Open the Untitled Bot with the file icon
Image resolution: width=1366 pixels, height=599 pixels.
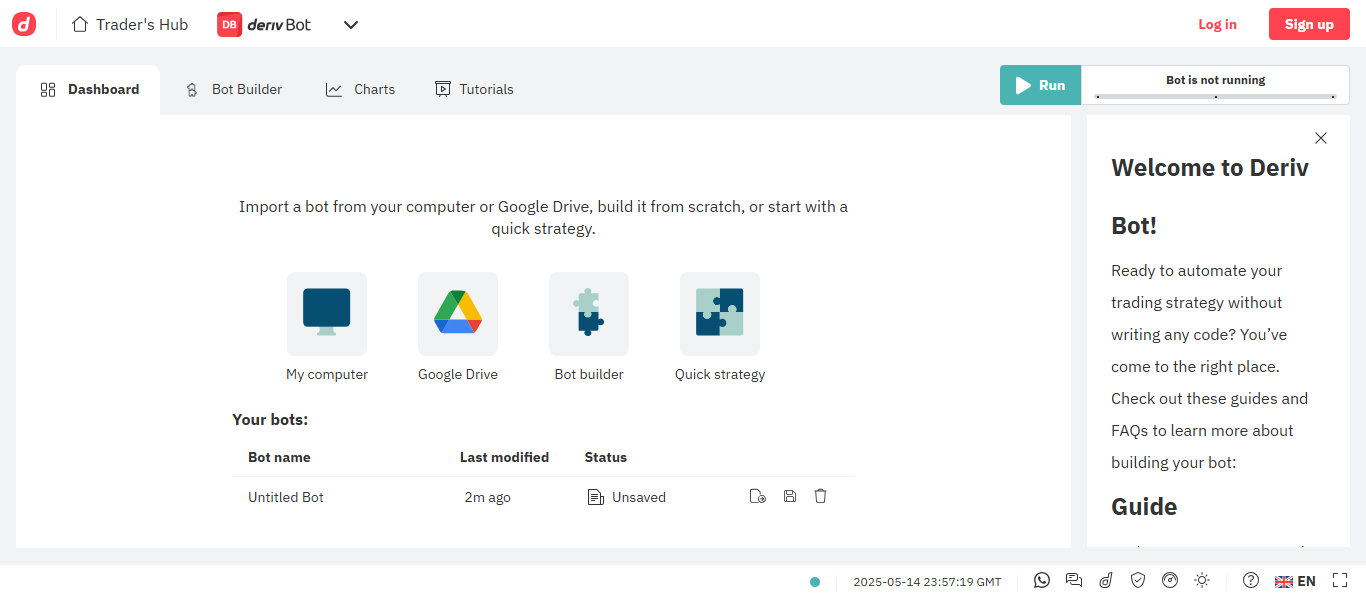[x=758, y=496]
